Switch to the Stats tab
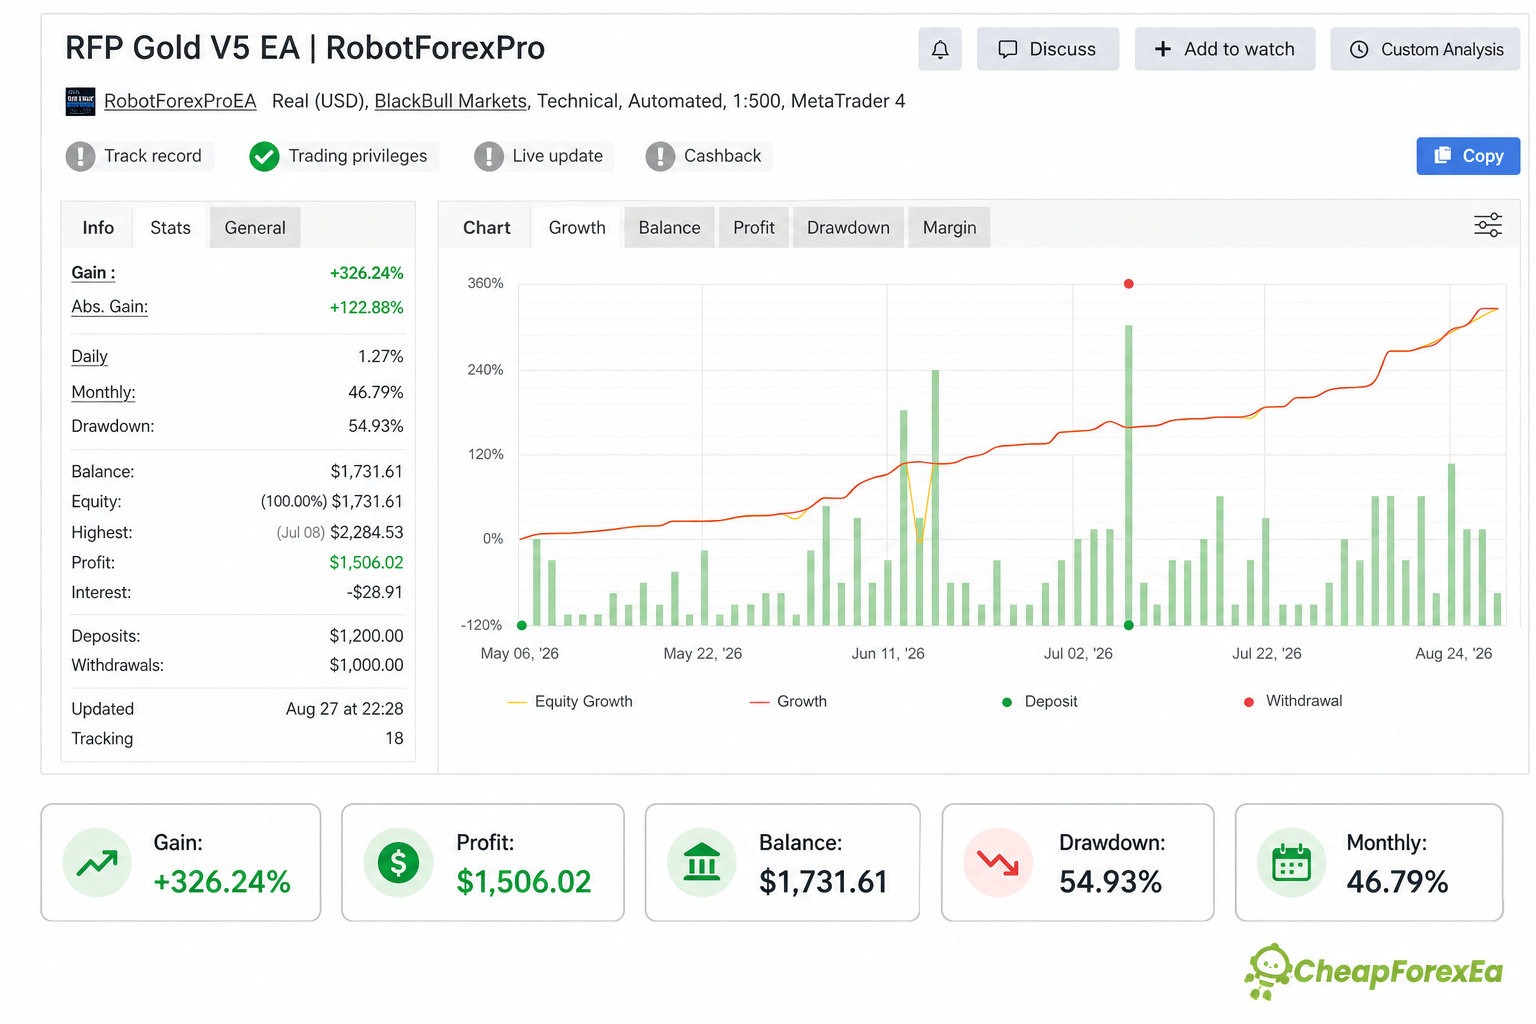 point(170,228)
